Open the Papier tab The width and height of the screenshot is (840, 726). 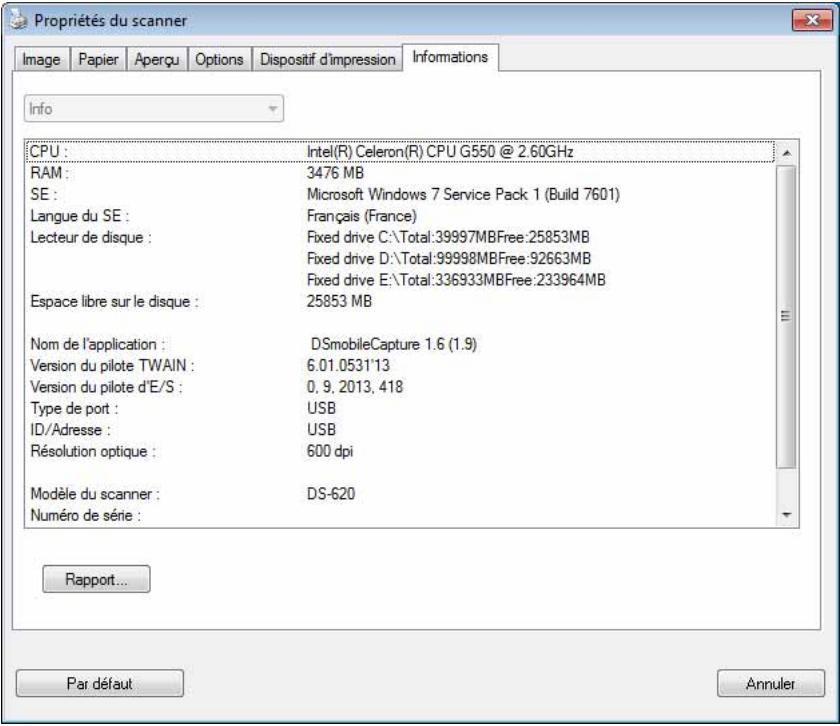[98, 59]
